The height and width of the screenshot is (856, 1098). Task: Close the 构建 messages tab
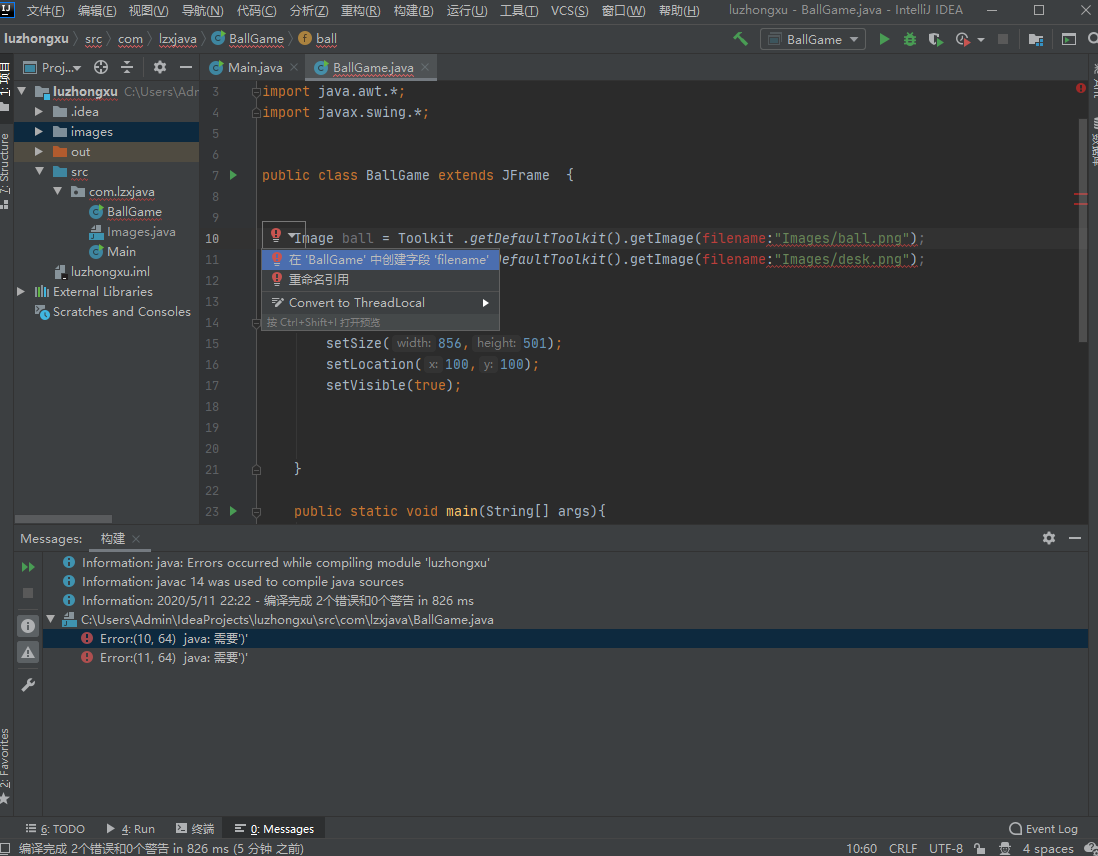136,539
